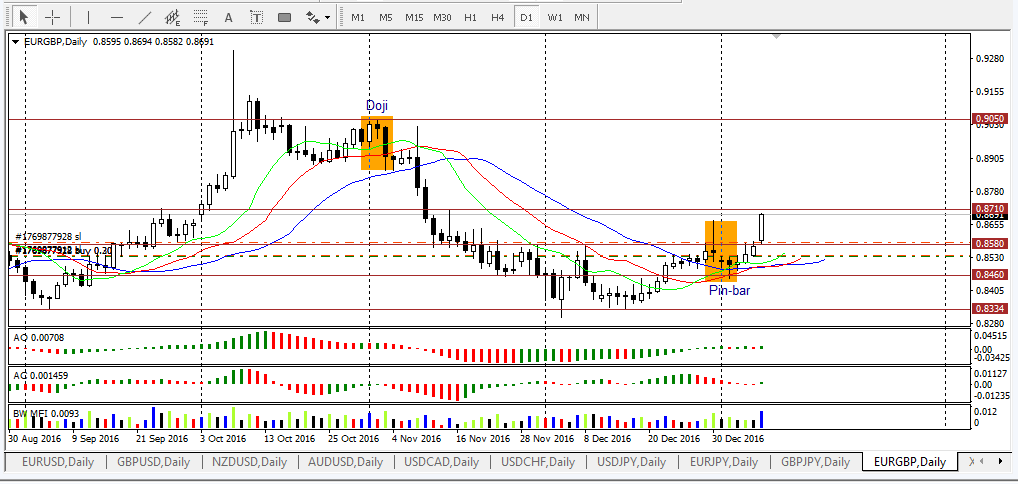This screenshot has width=1018, height=484.
Task: Open the EURUSD,Daily chart tab
Action: point(58,462)
